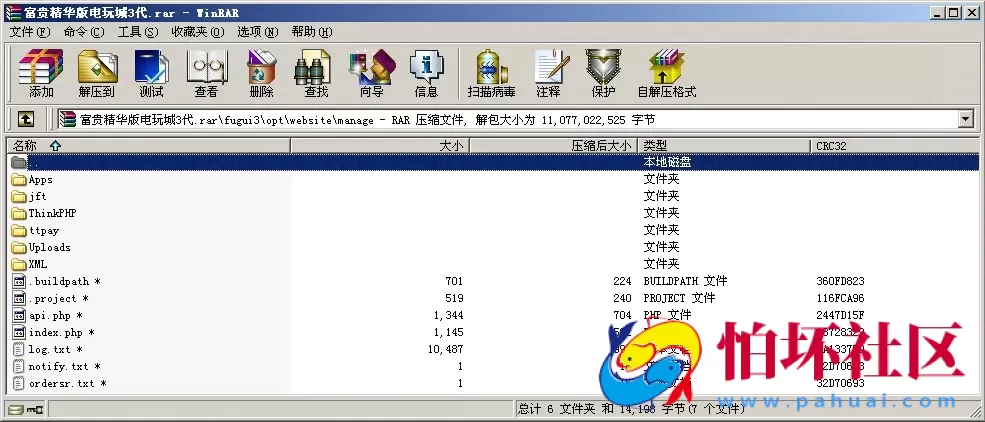Open the address path dropdown arrow
Image resolution: width=985 pixels, height=422 pixels.
tap(966, 119)
